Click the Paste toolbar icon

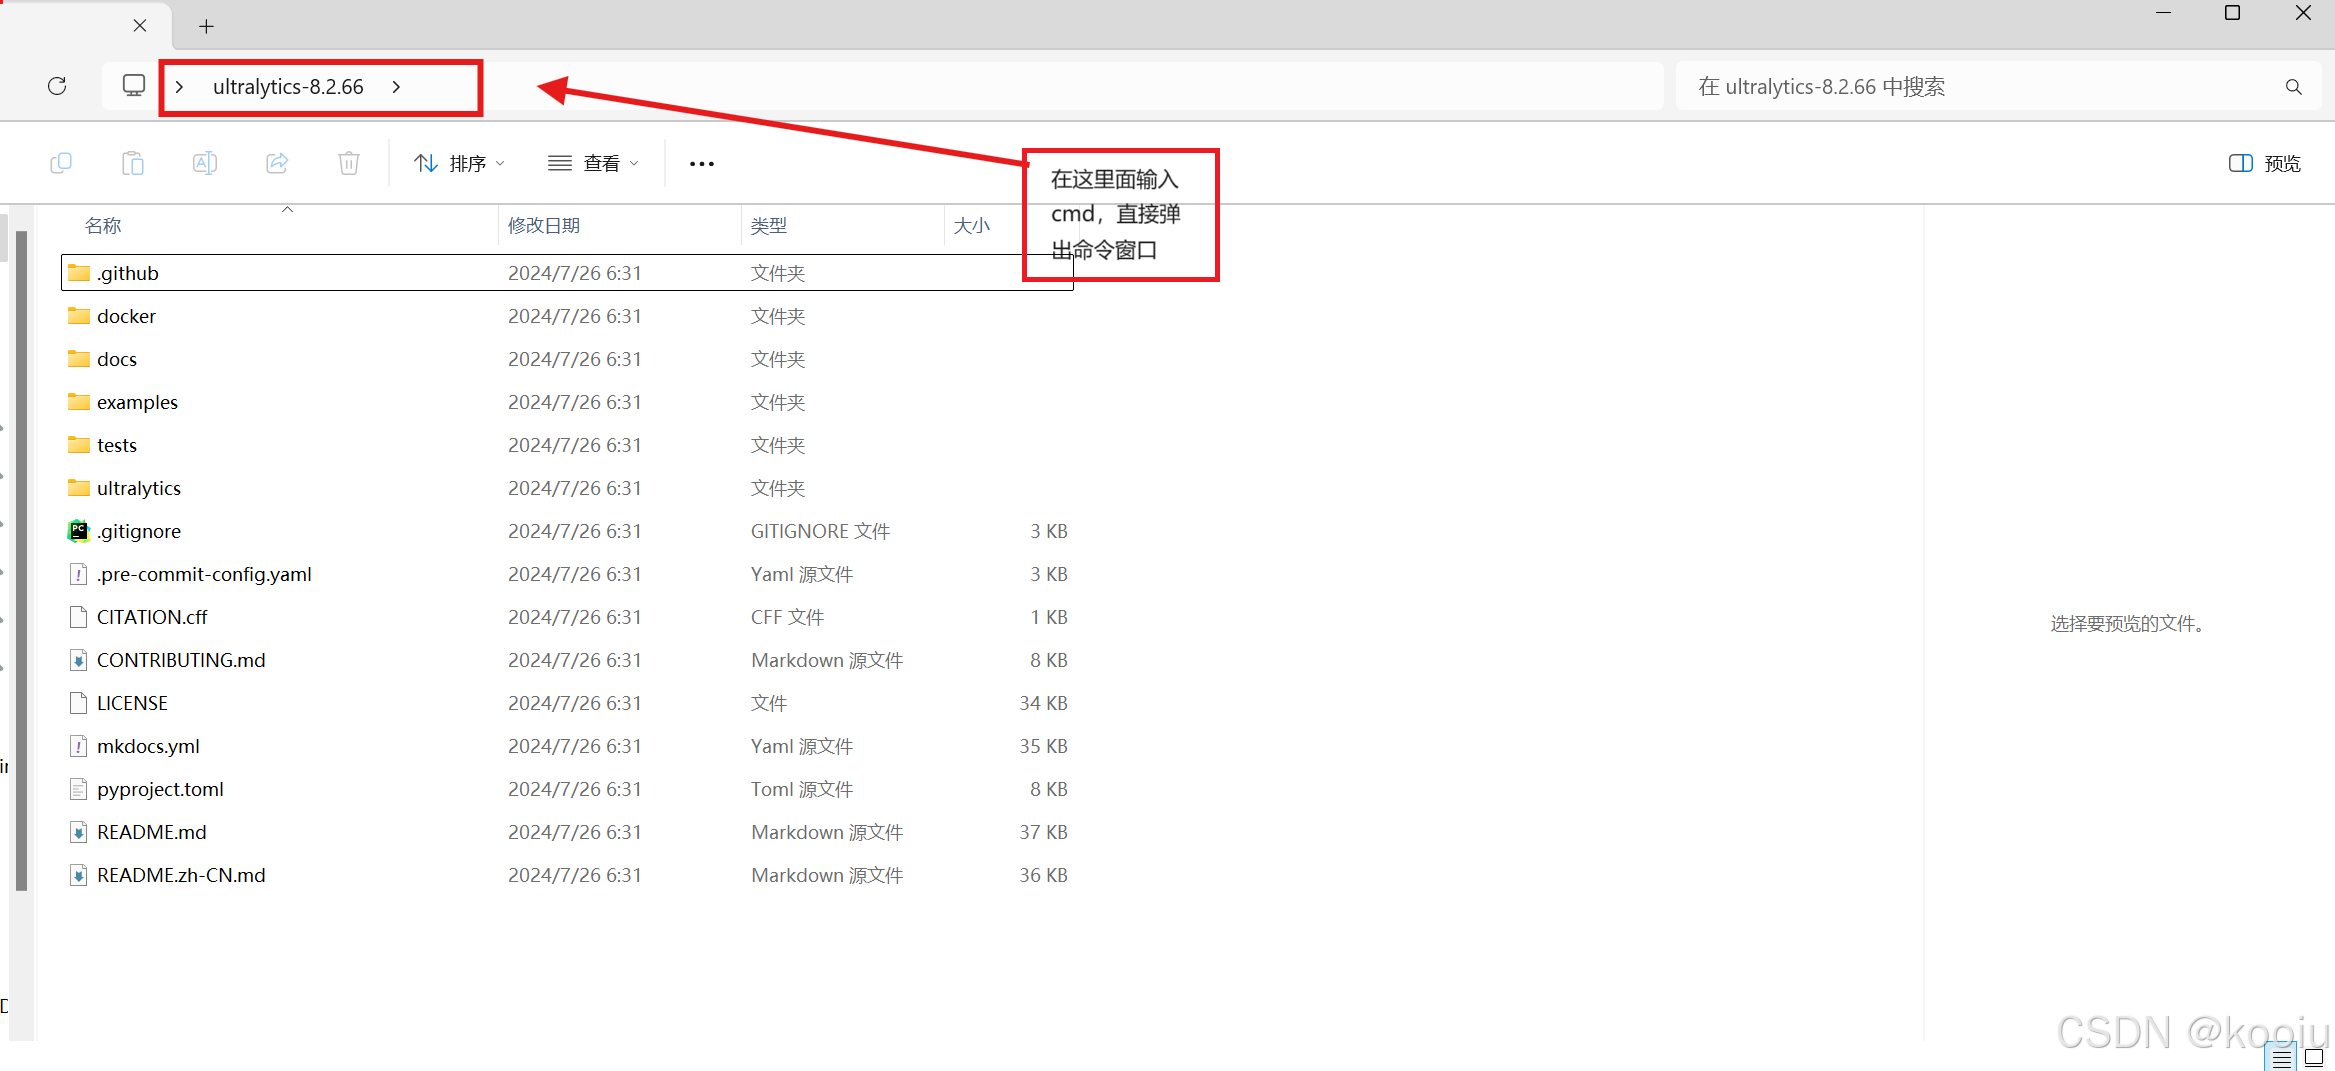pos(133,163)
